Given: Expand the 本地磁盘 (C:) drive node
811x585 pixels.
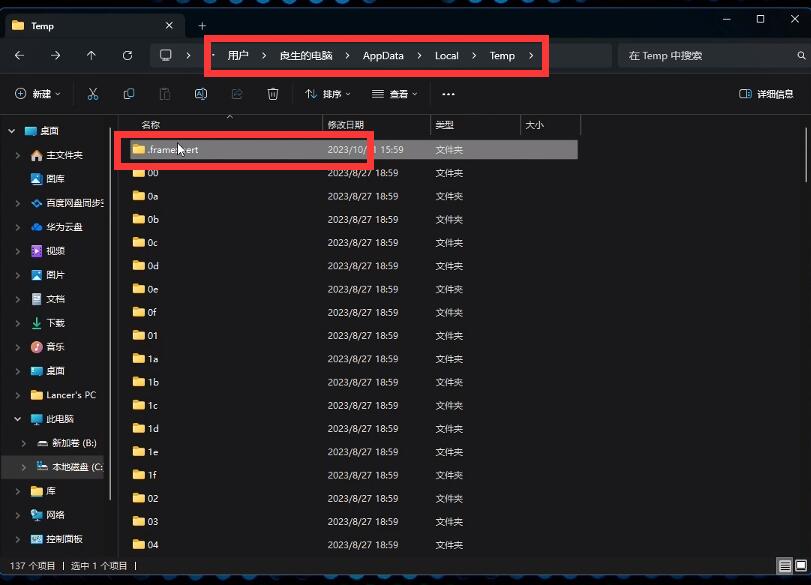Looking at the screenshot, I should click(x=22, y=466).
